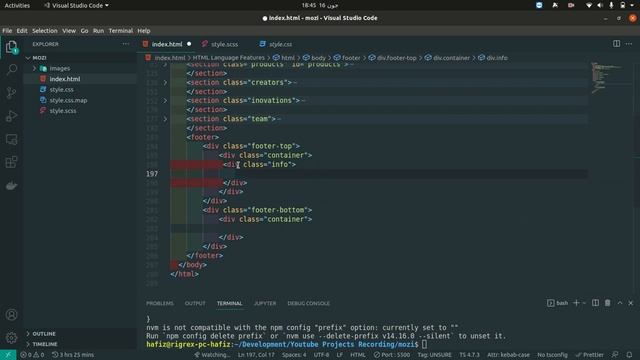Click Prettier in status bar

[x=589, y=355]
